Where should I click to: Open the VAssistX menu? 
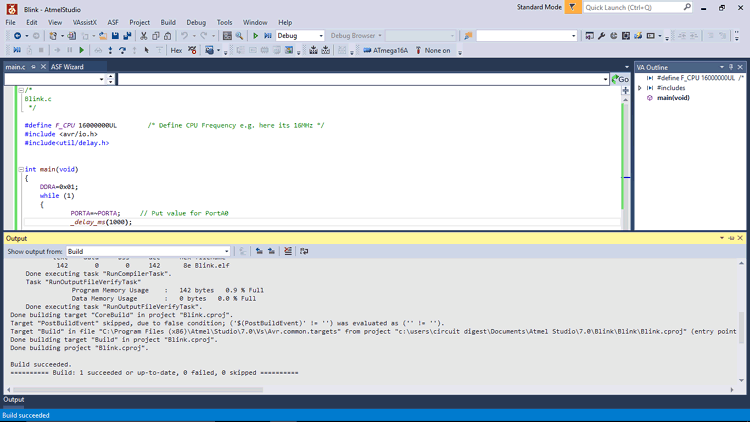(85, 22)
